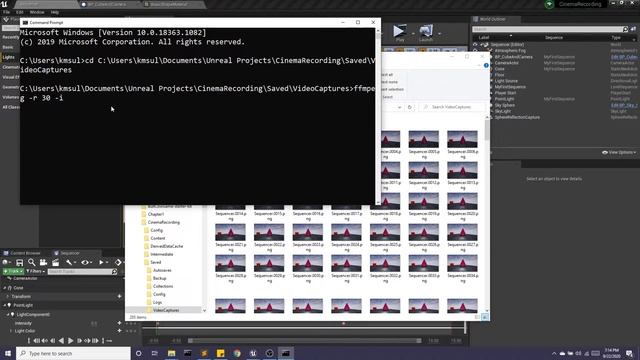Screen dimensions: 640x360
Task: Toggle visibility of Sequence (Editor) in outliner
Action: [x=475, y=44]
